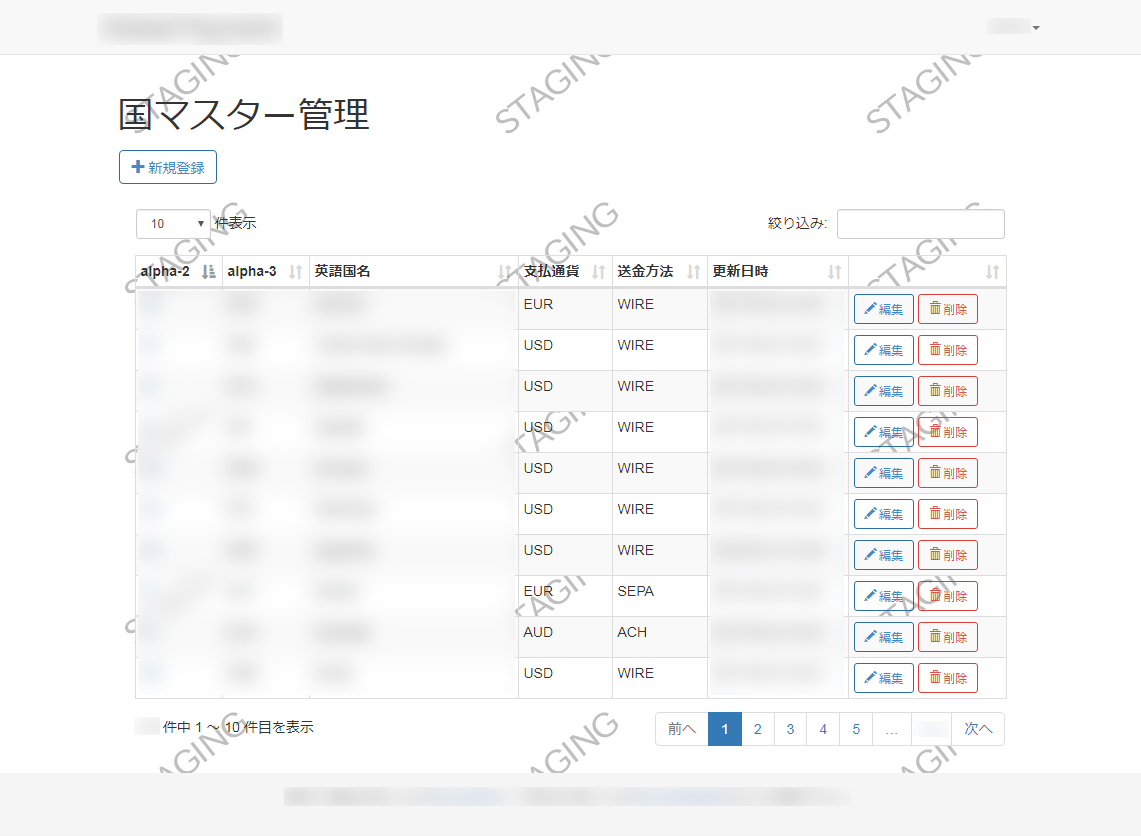Viewport: 1141px width, 836px height.
Task: Edit the AUD ACH row
Action: [x=883, y=637]
